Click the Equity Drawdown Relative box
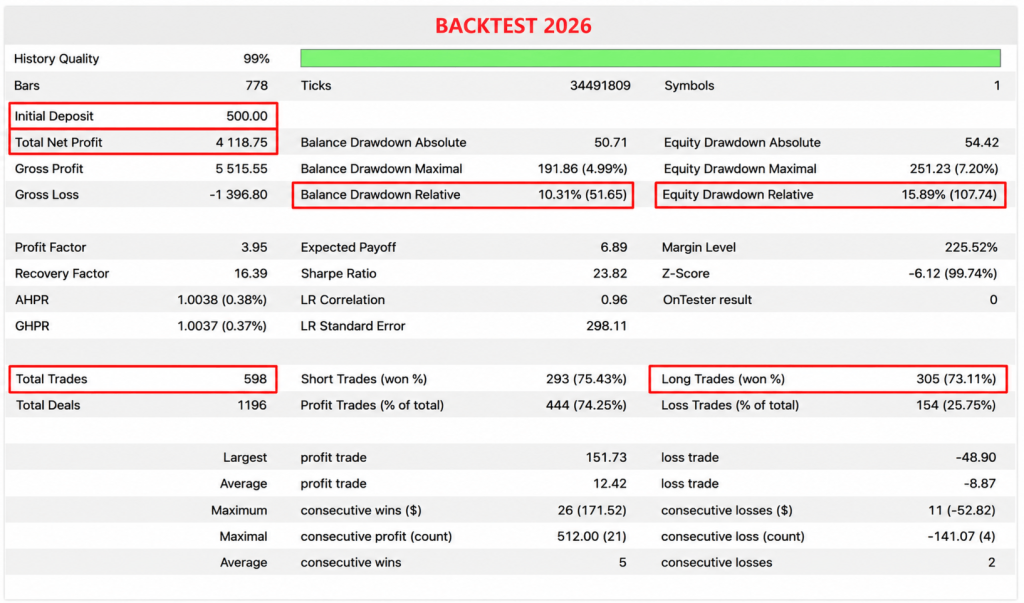This screenshot has height=603, width=1024. pyautogui.click(x=830, y=195)
